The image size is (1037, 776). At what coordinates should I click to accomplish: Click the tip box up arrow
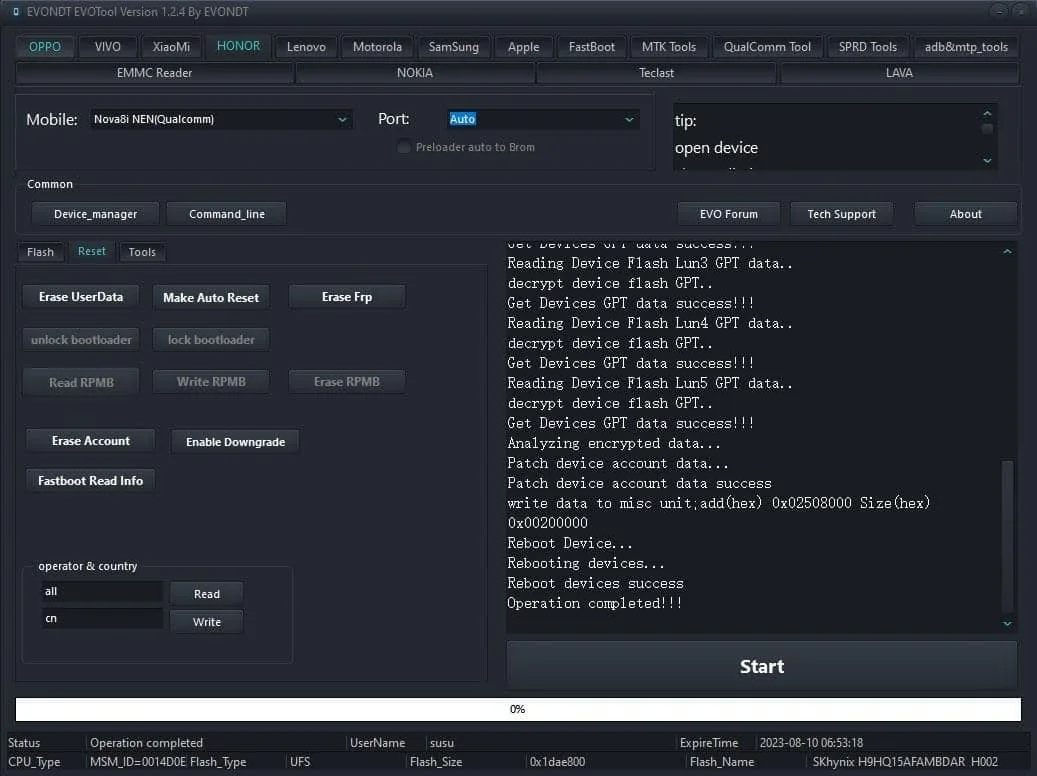[987, 113]
